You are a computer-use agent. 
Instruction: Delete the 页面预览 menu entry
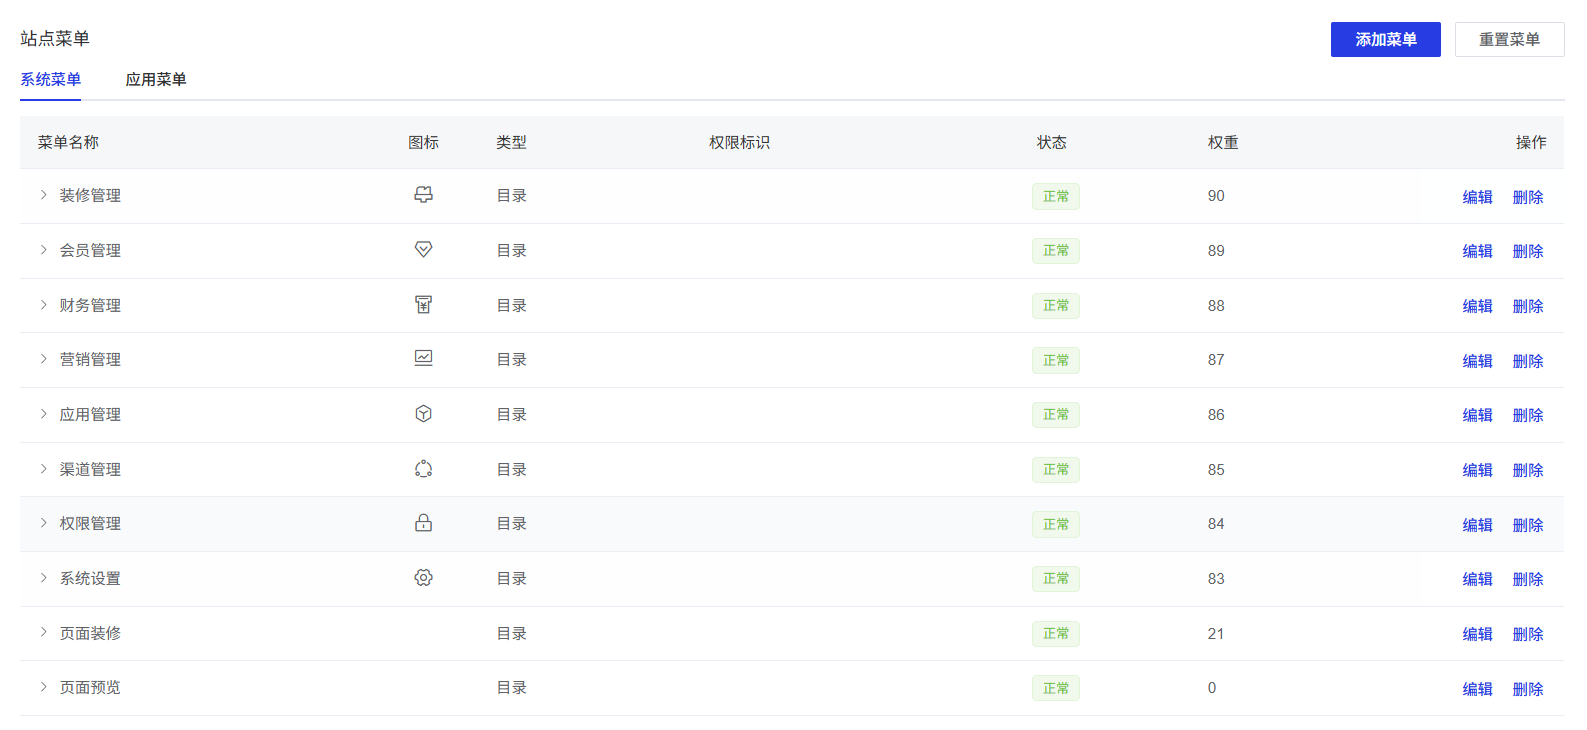(1527, 689)
